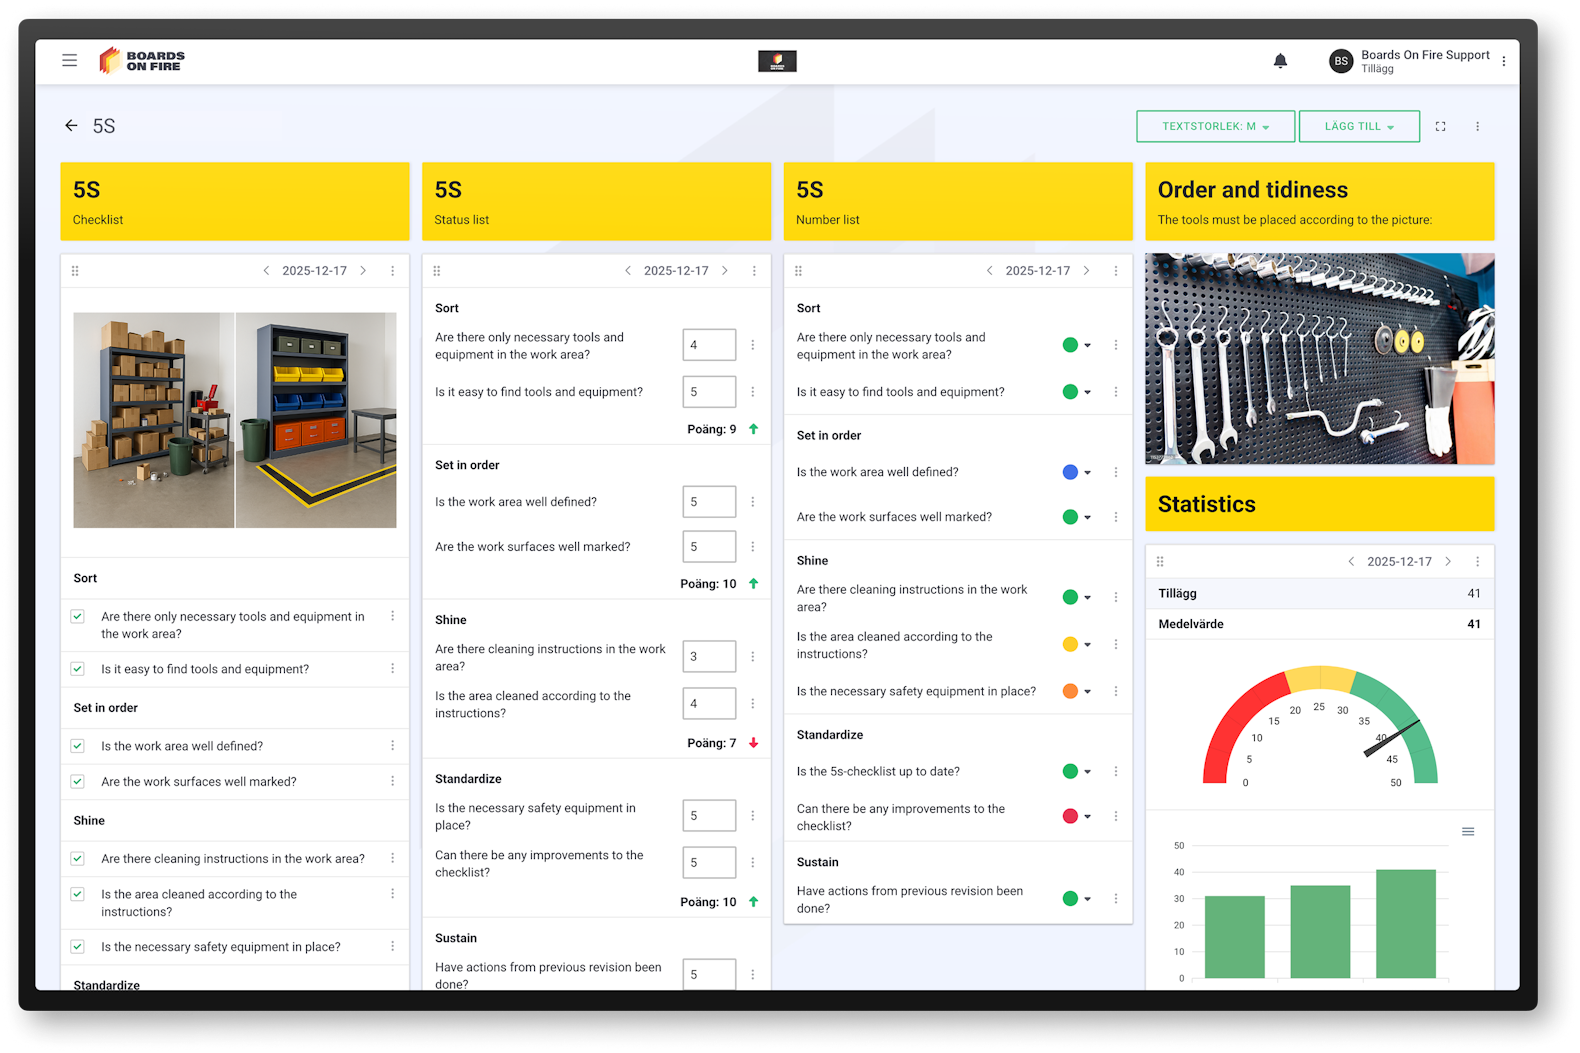Click the green status dot for 'cleaning instructions in the work area'
This screenshot has width=1580, height=1053.
[1070, 598]
